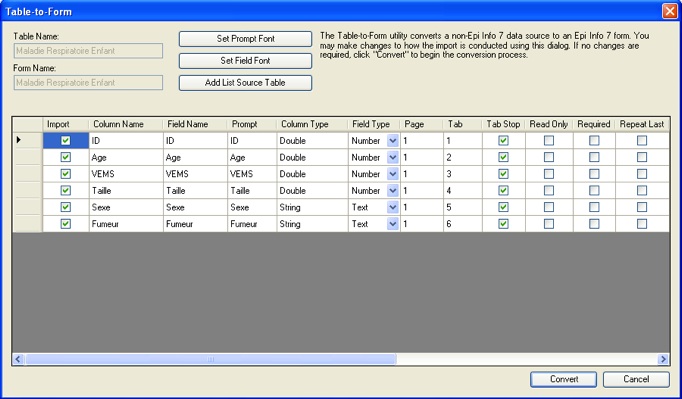The image size is (682, 399).
Task: Toggle Tab Stop for the VEMS row
Action: point(503,174)
